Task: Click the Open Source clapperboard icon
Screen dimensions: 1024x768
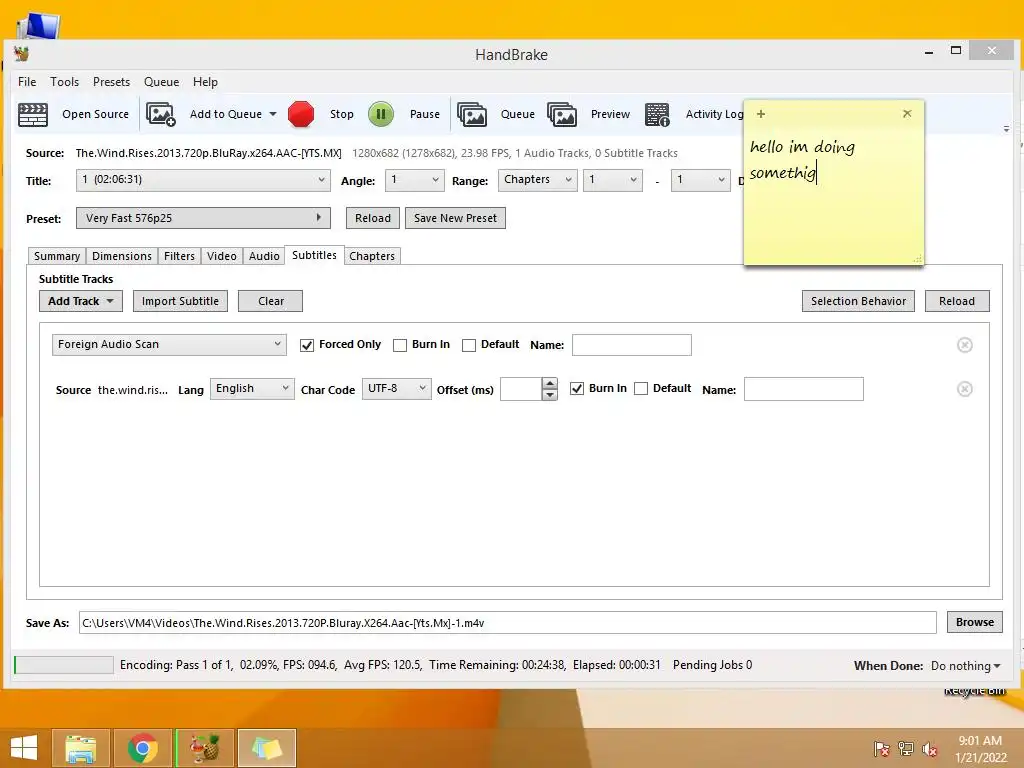Action: tap(33, 114)
